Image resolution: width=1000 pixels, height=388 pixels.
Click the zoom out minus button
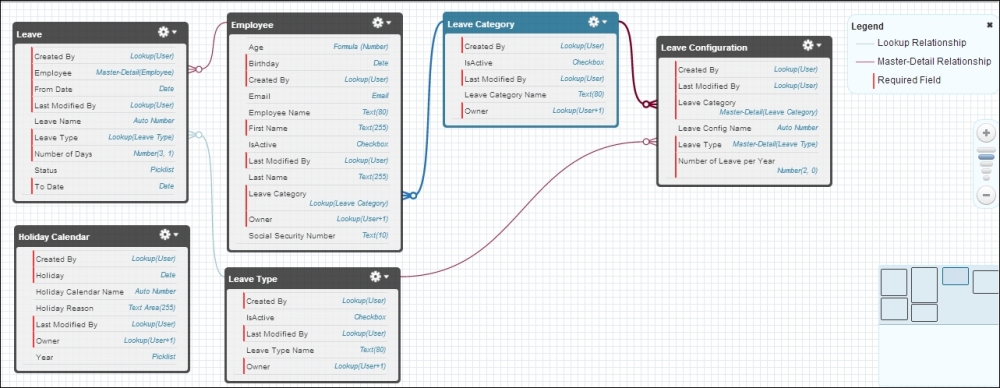[986, 195]
